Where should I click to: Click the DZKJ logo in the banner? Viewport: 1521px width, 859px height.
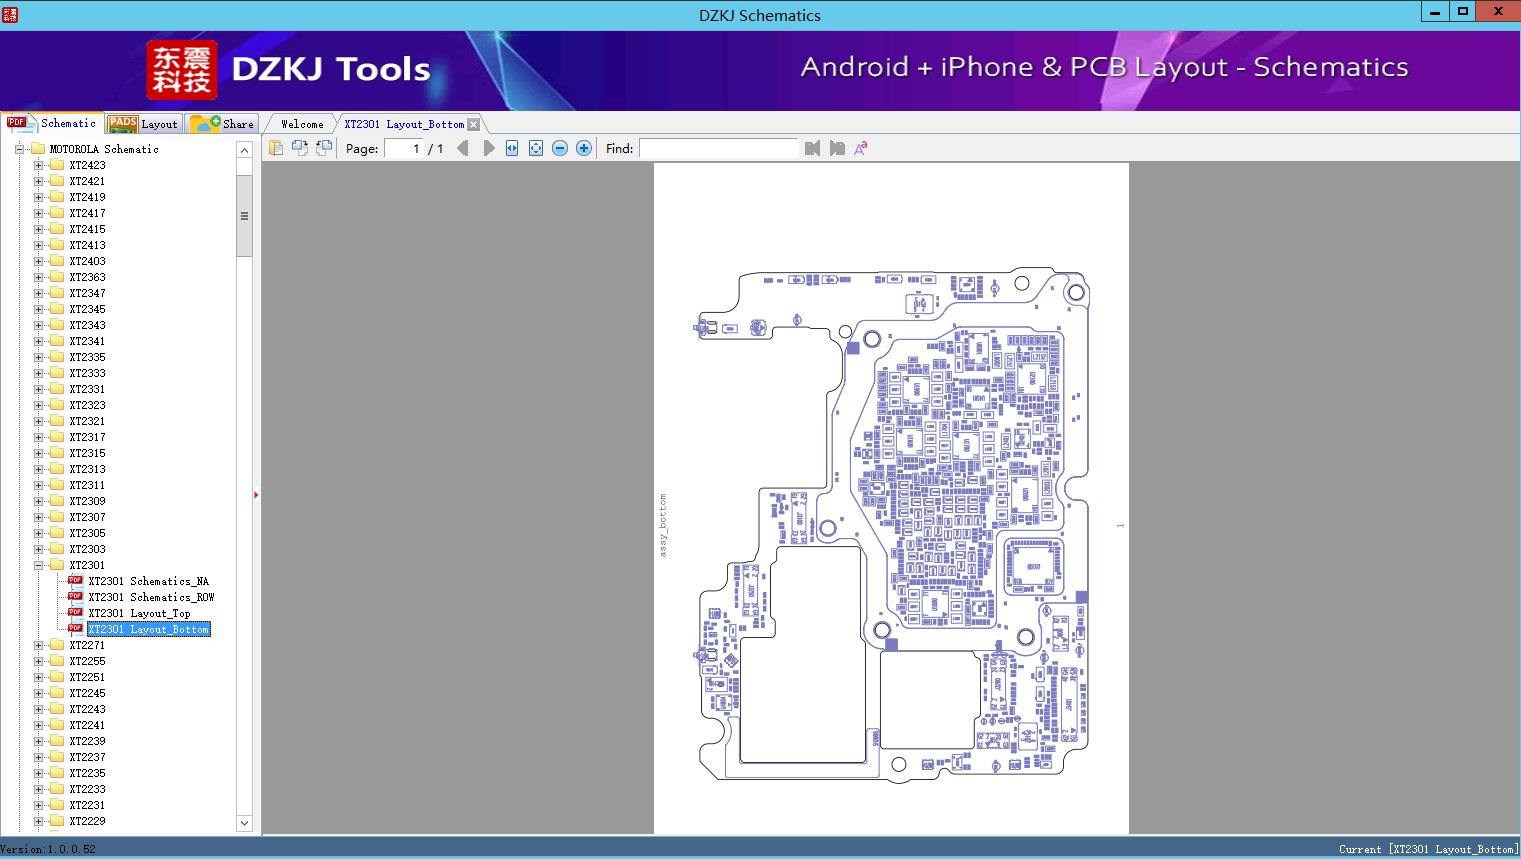tap(182, 70)
